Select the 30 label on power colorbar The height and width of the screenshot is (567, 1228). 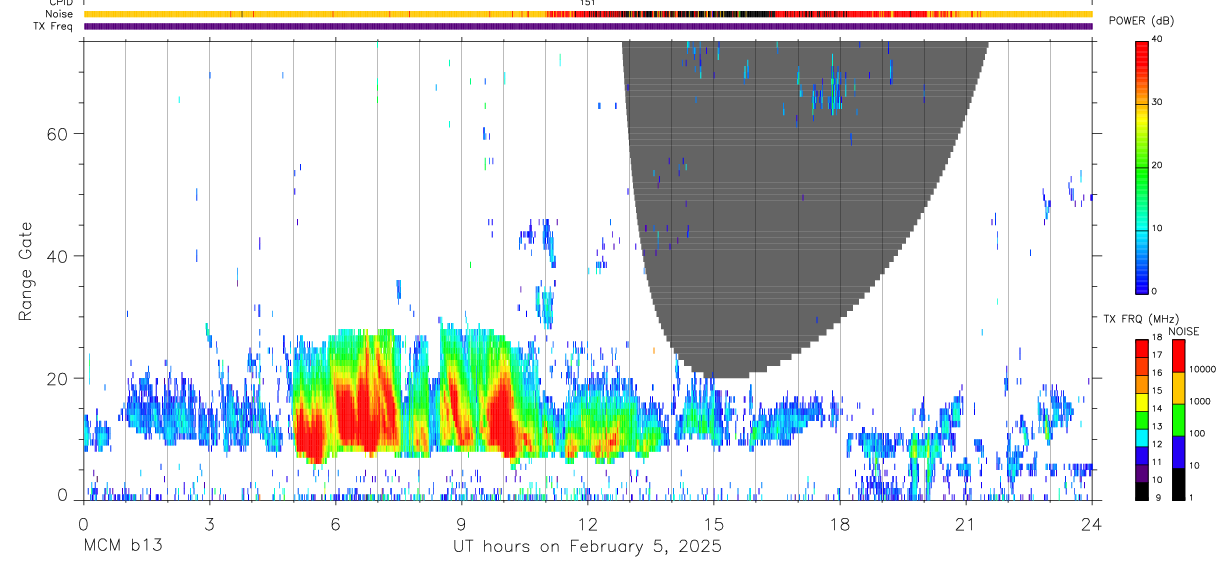(1158, 102)
